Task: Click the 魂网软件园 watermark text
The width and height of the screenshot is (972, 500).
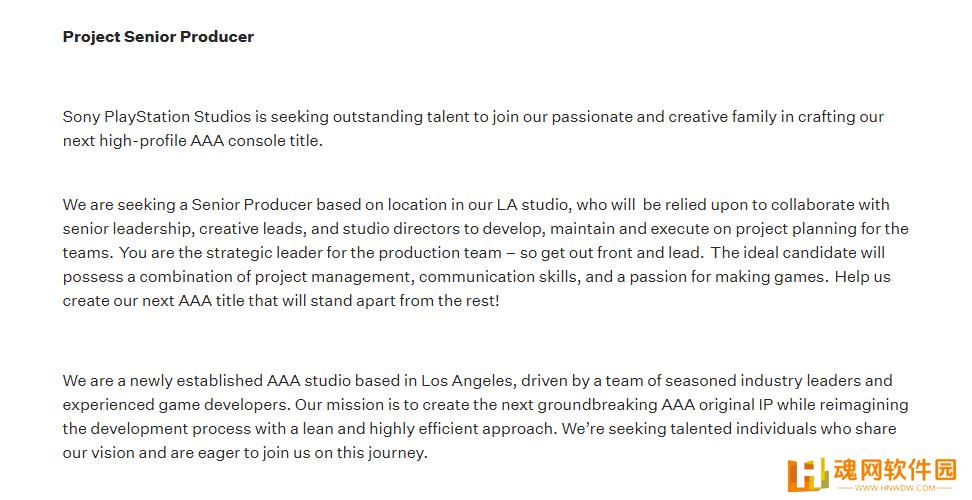Action: (895, 471)
